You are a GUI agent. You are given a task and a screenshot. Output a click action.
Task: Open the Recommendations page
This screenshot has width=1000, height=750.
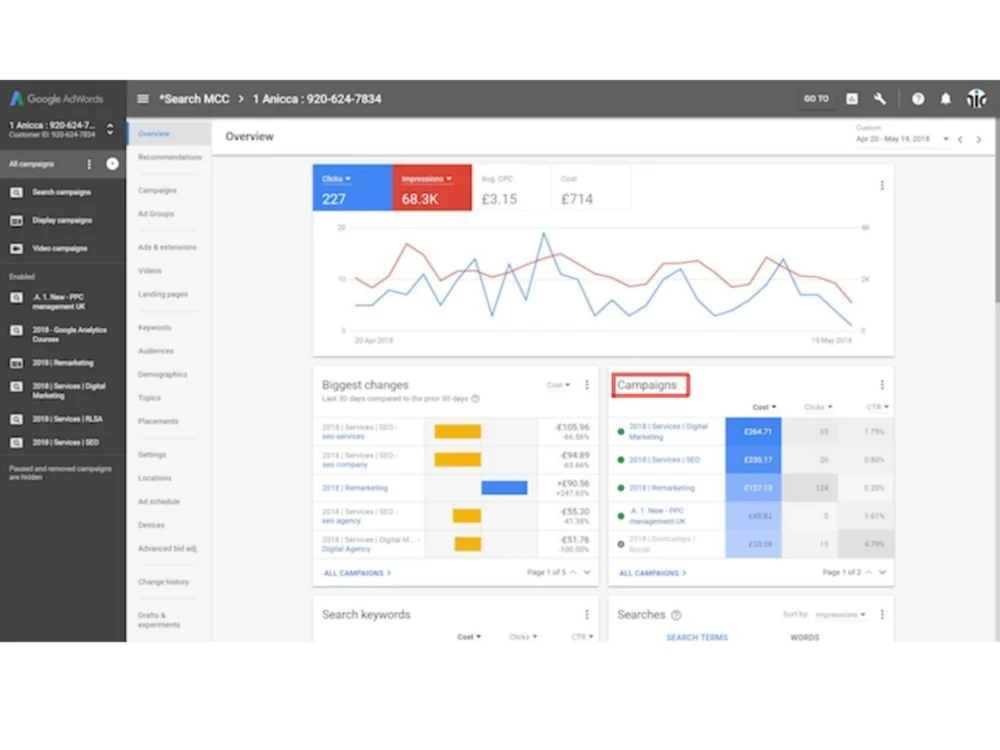(170, 157)
